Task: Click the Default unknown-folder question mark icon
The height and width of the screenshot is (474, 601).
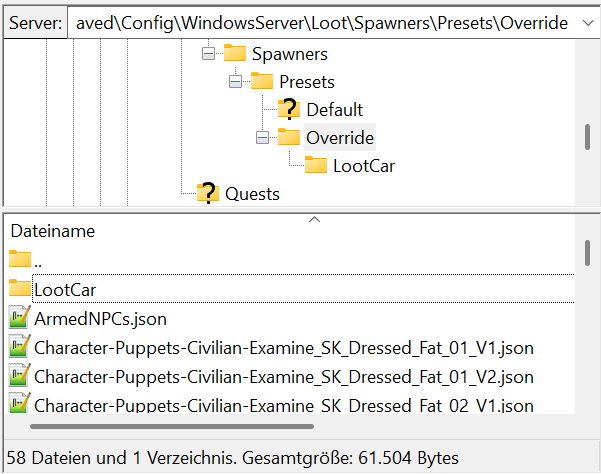Action: (290, 110)
